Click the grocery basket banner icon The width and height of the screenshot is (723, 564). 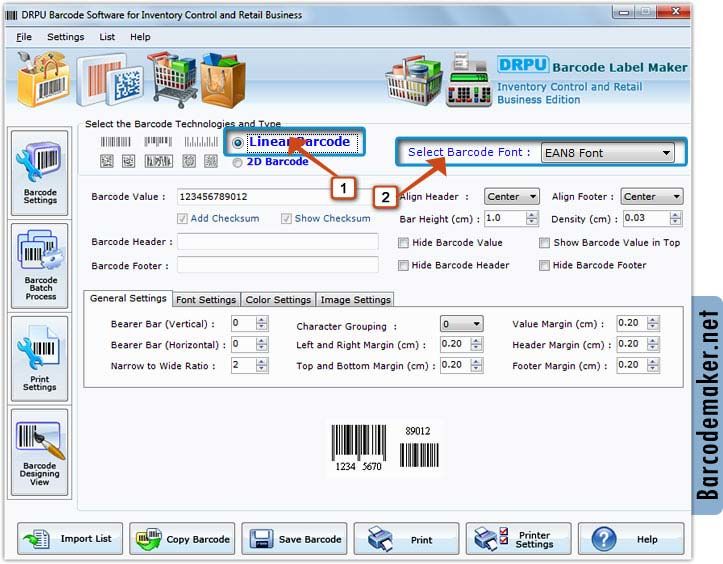(414, 81)
